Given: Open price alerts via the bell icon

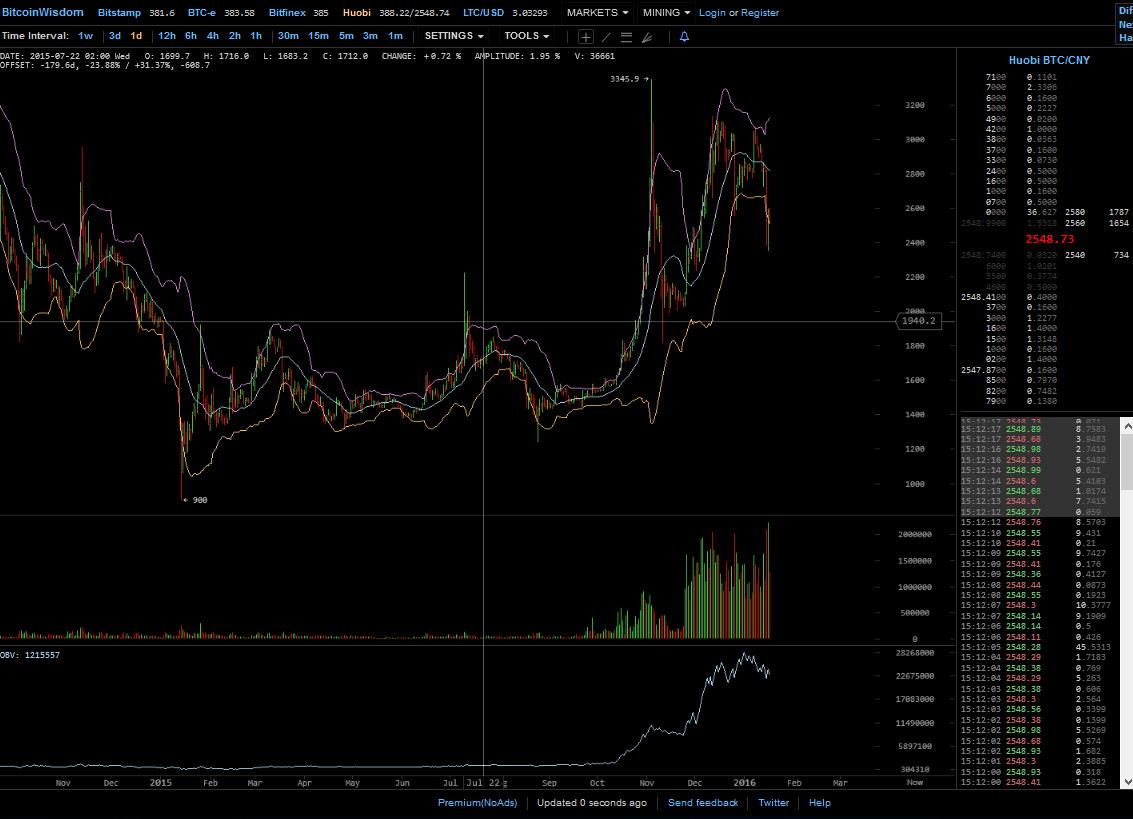Looking at the screenshot, I should click(684, 36).
